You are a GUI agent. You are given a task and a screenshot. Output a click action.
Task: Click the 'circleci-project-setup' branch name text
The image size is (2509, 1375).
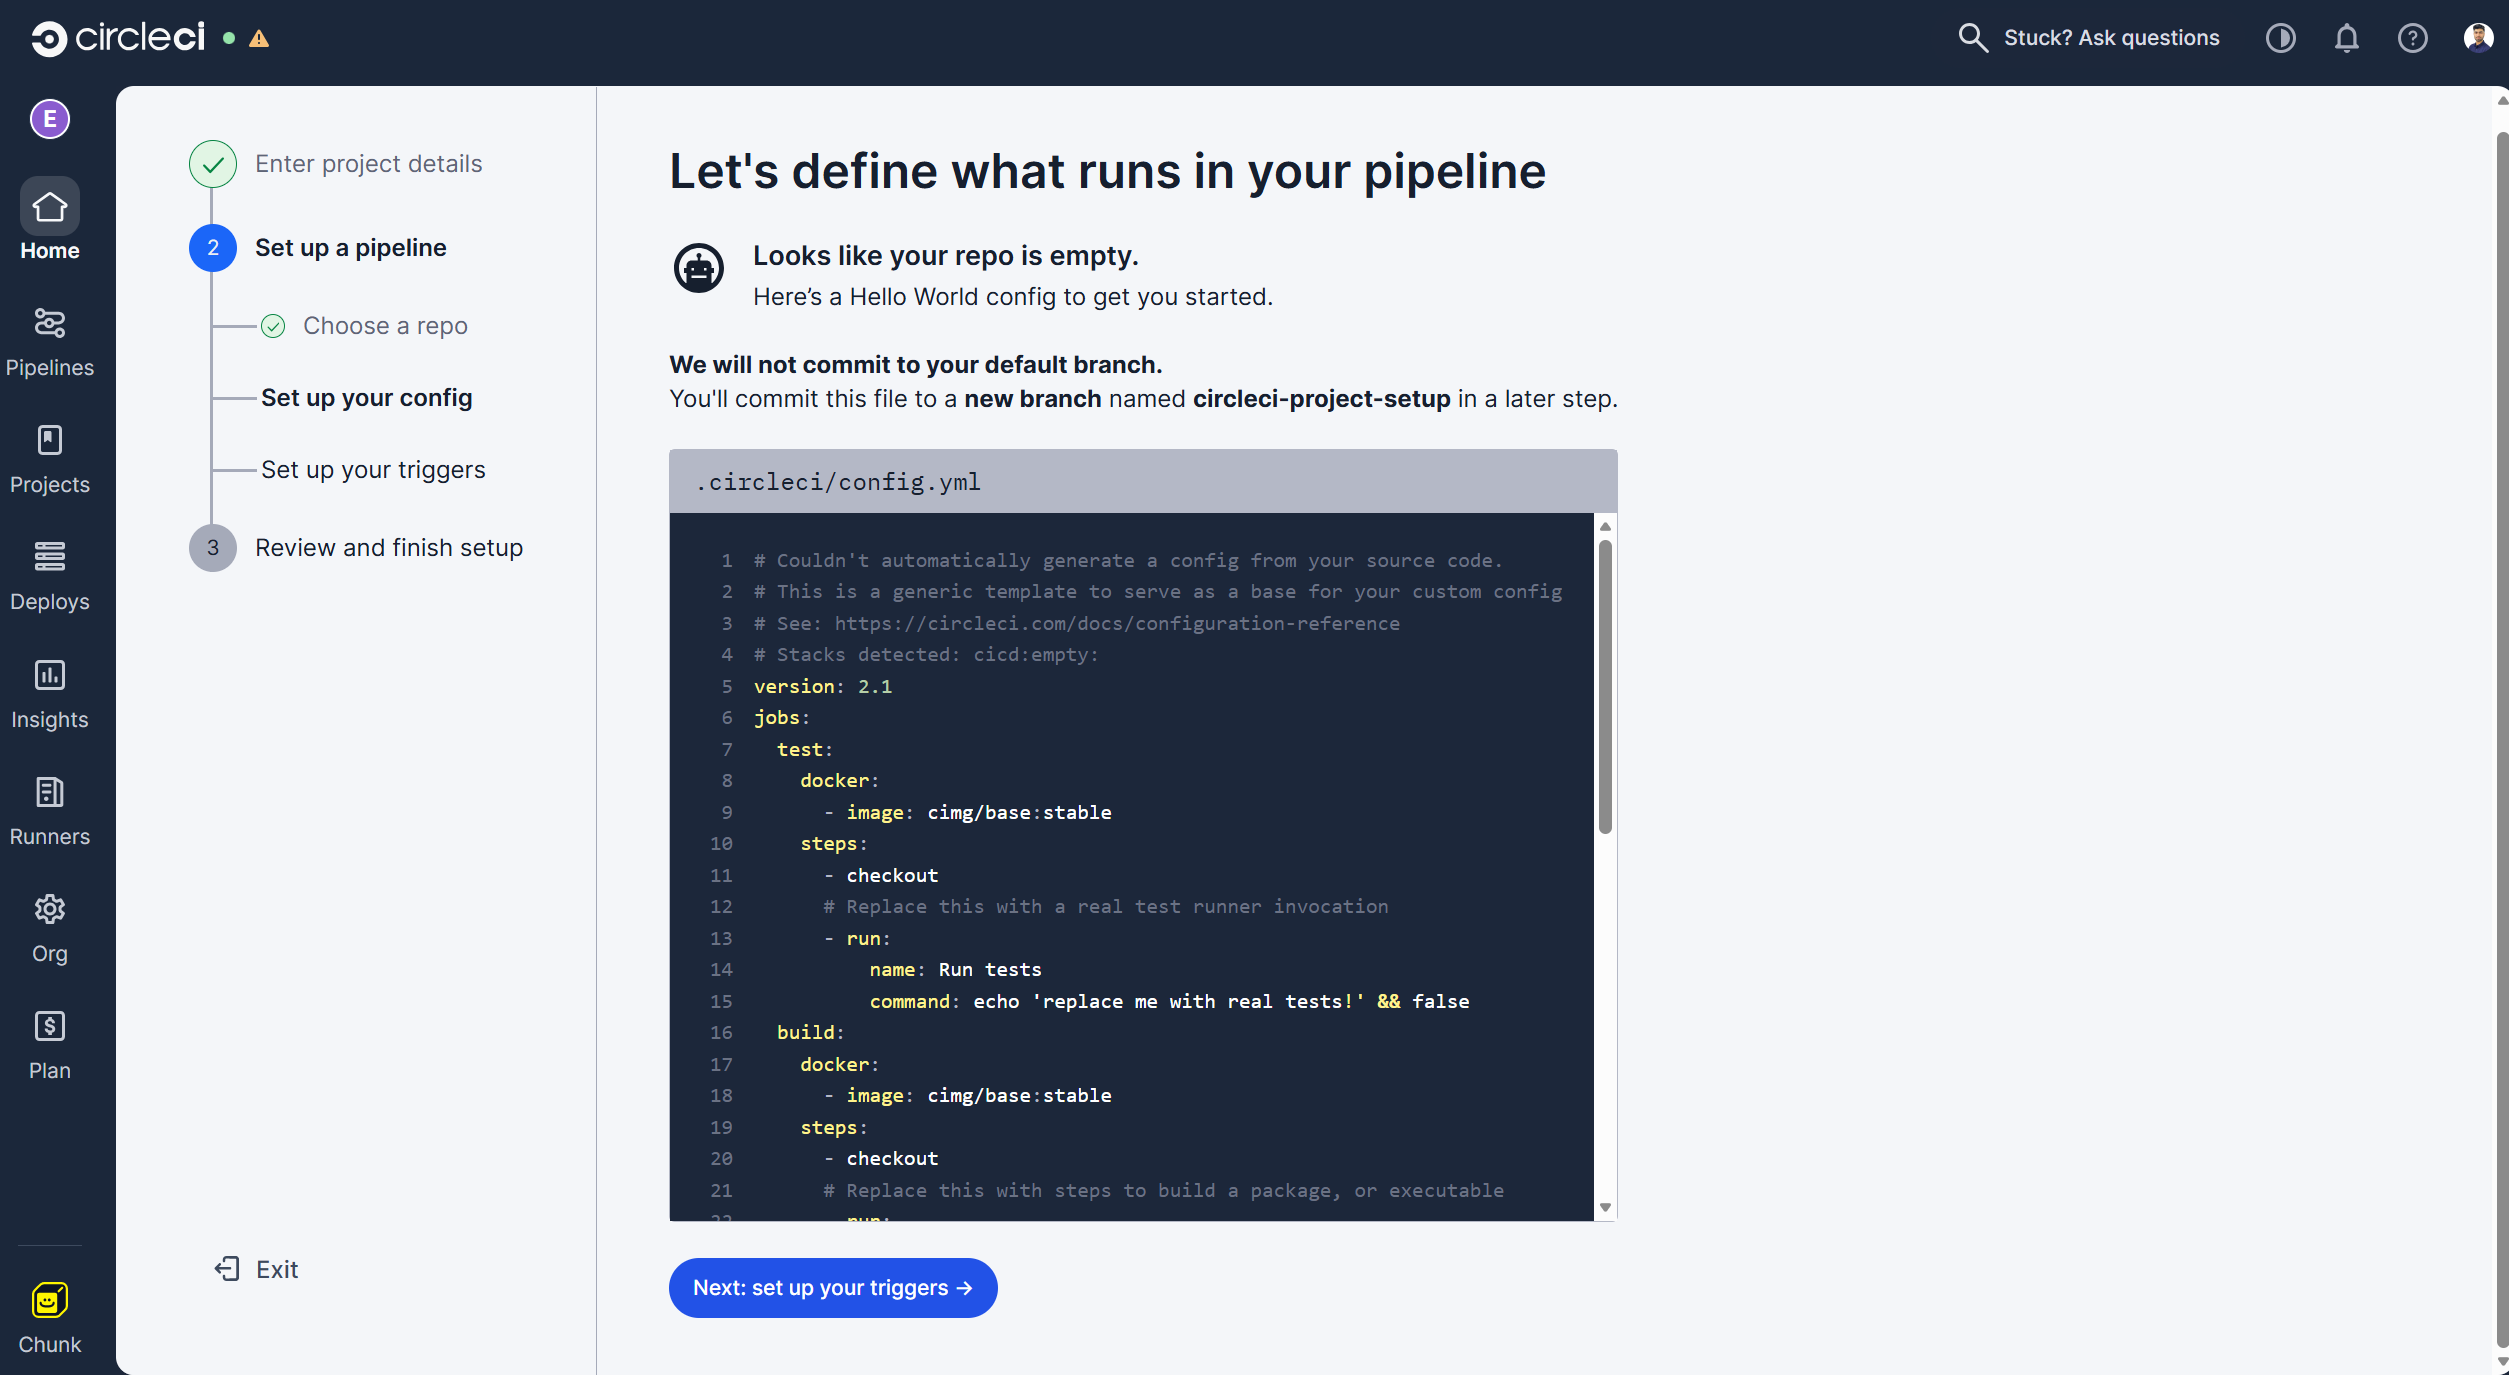[1321, 399]
